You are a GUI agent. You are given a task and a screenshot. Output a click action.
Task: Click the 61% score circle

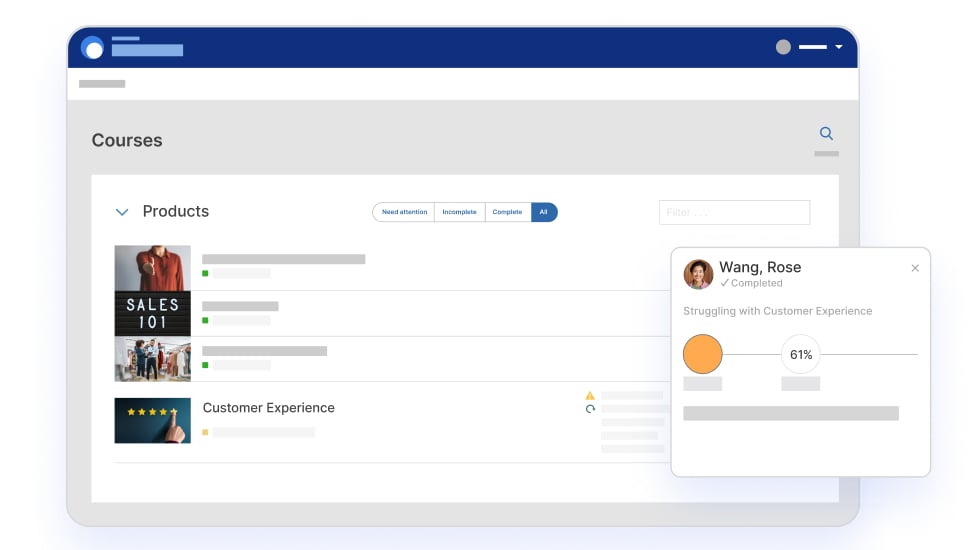pos(800,354)
